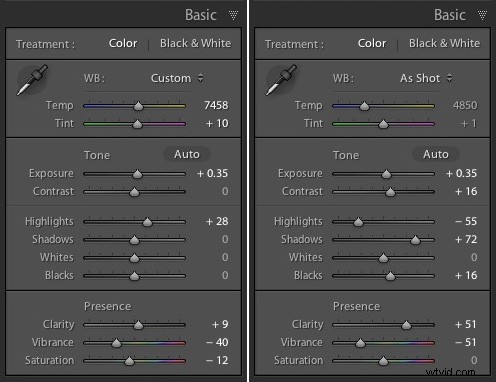496x382 pixels.
Task: Click the Presence label in left panel
Action: pos(107,306)
